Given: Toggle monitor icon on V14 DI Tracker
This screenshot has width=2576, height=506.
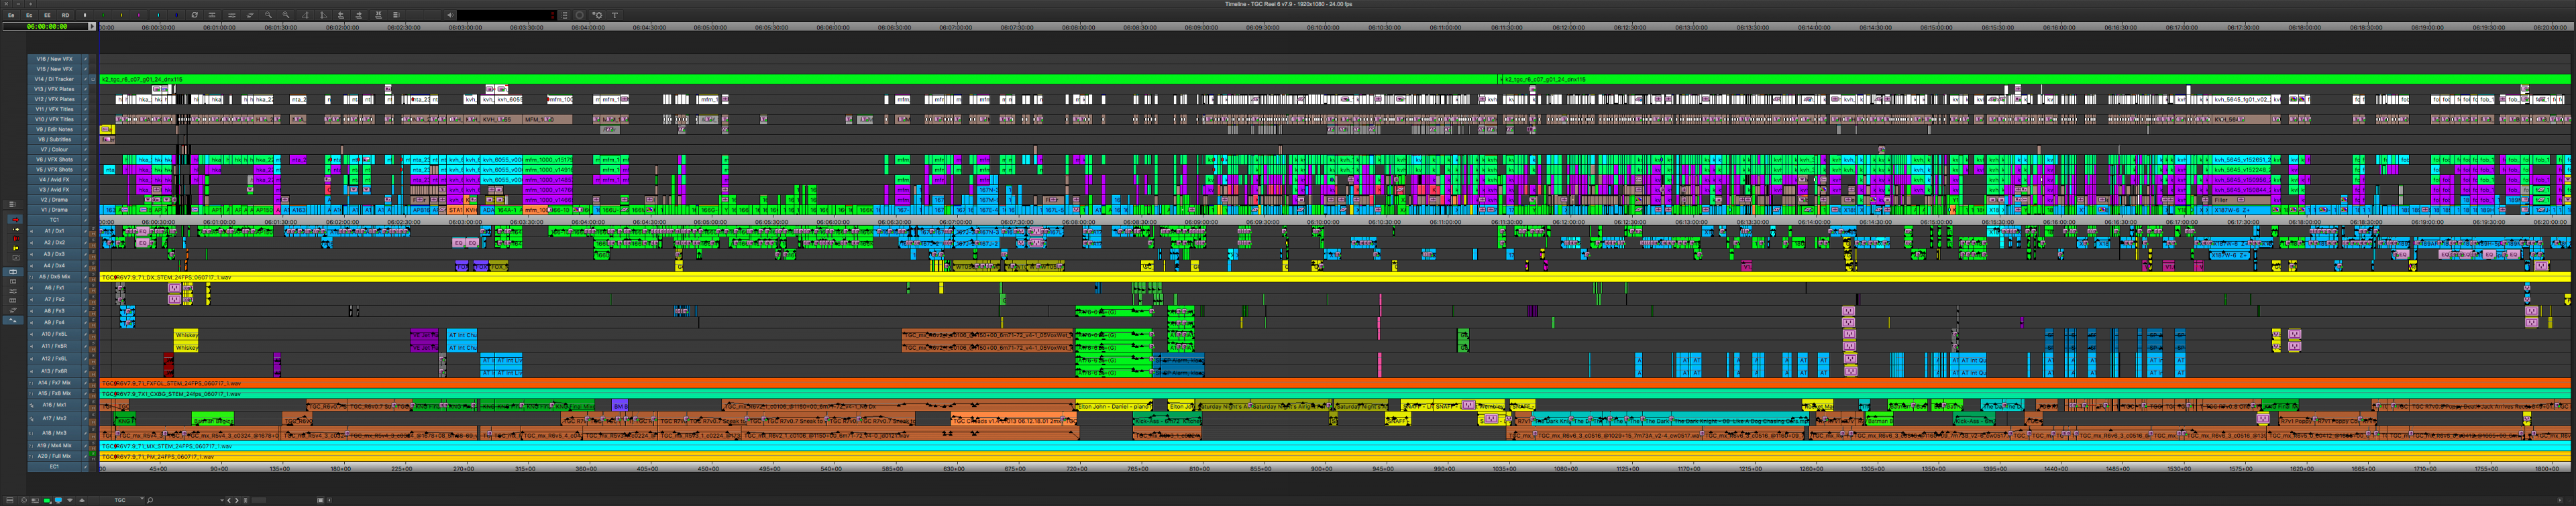Looking at the screenshot, I should (93, 80).
